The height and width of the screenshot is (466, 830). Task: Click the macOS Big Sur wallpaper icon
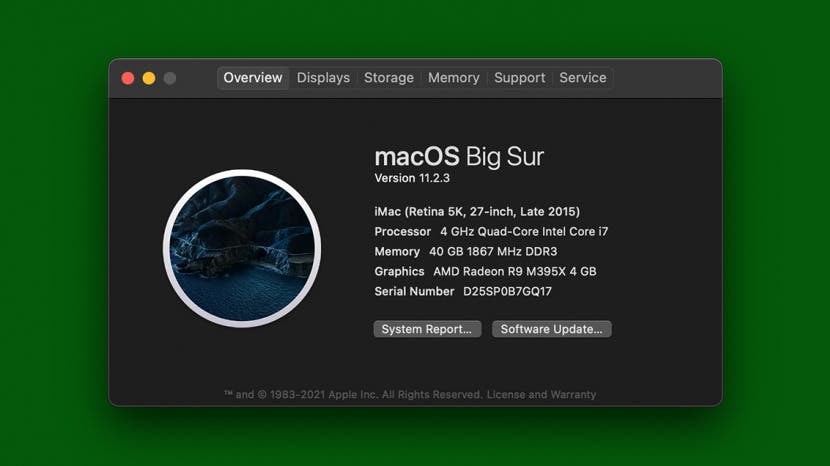[242, 248]
